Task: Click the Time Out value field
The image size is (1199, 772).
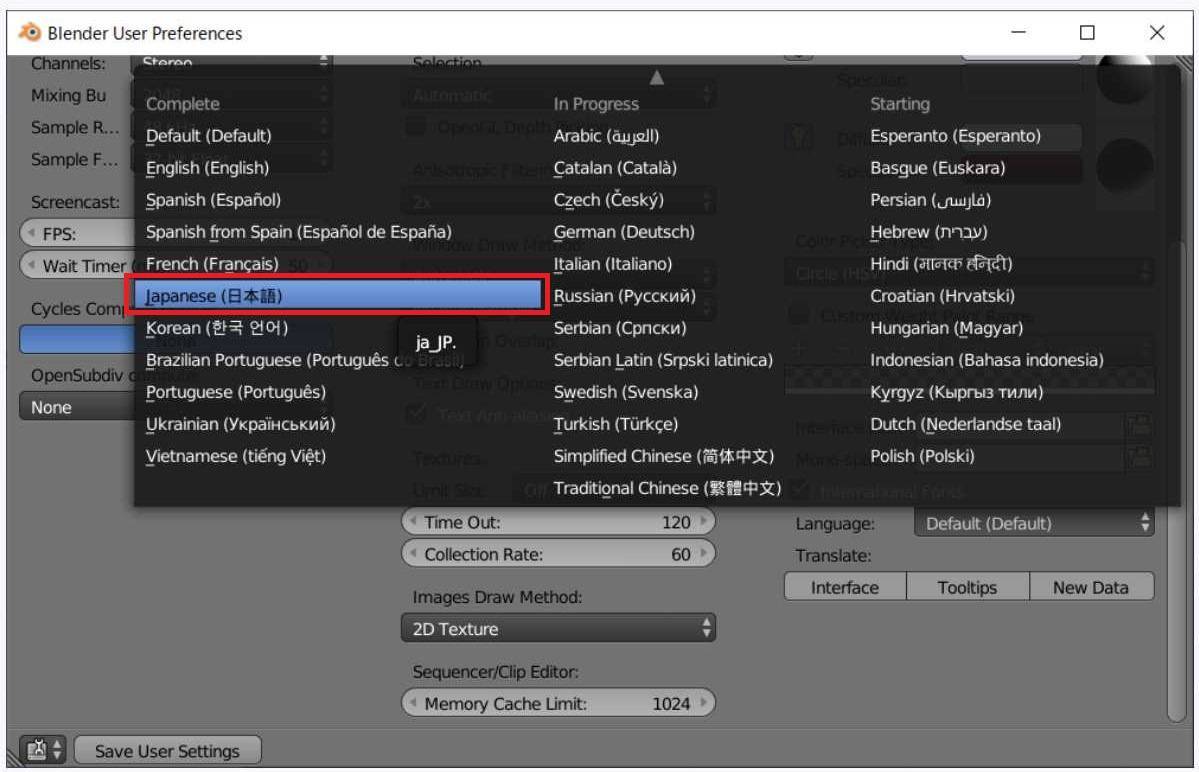Action: pyautogui.click(x=558, y=522)
